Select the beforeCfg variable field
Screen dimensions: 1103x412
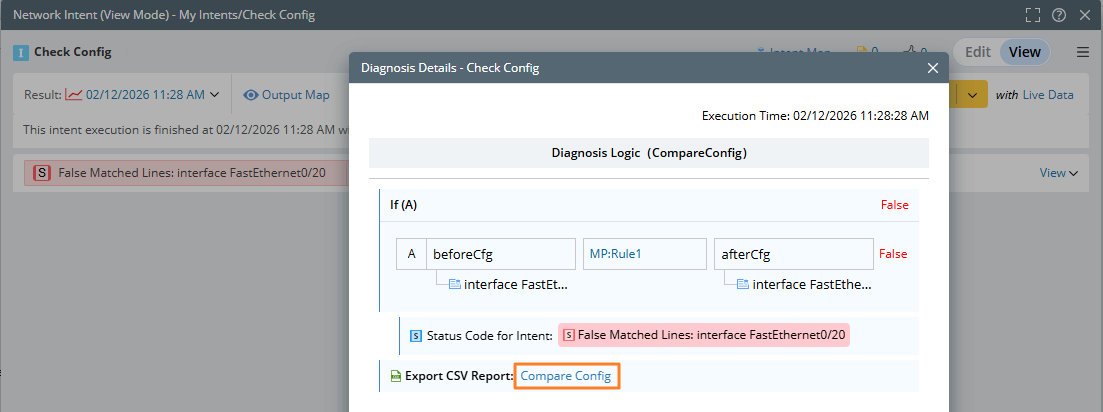click(x=501, y=254)
